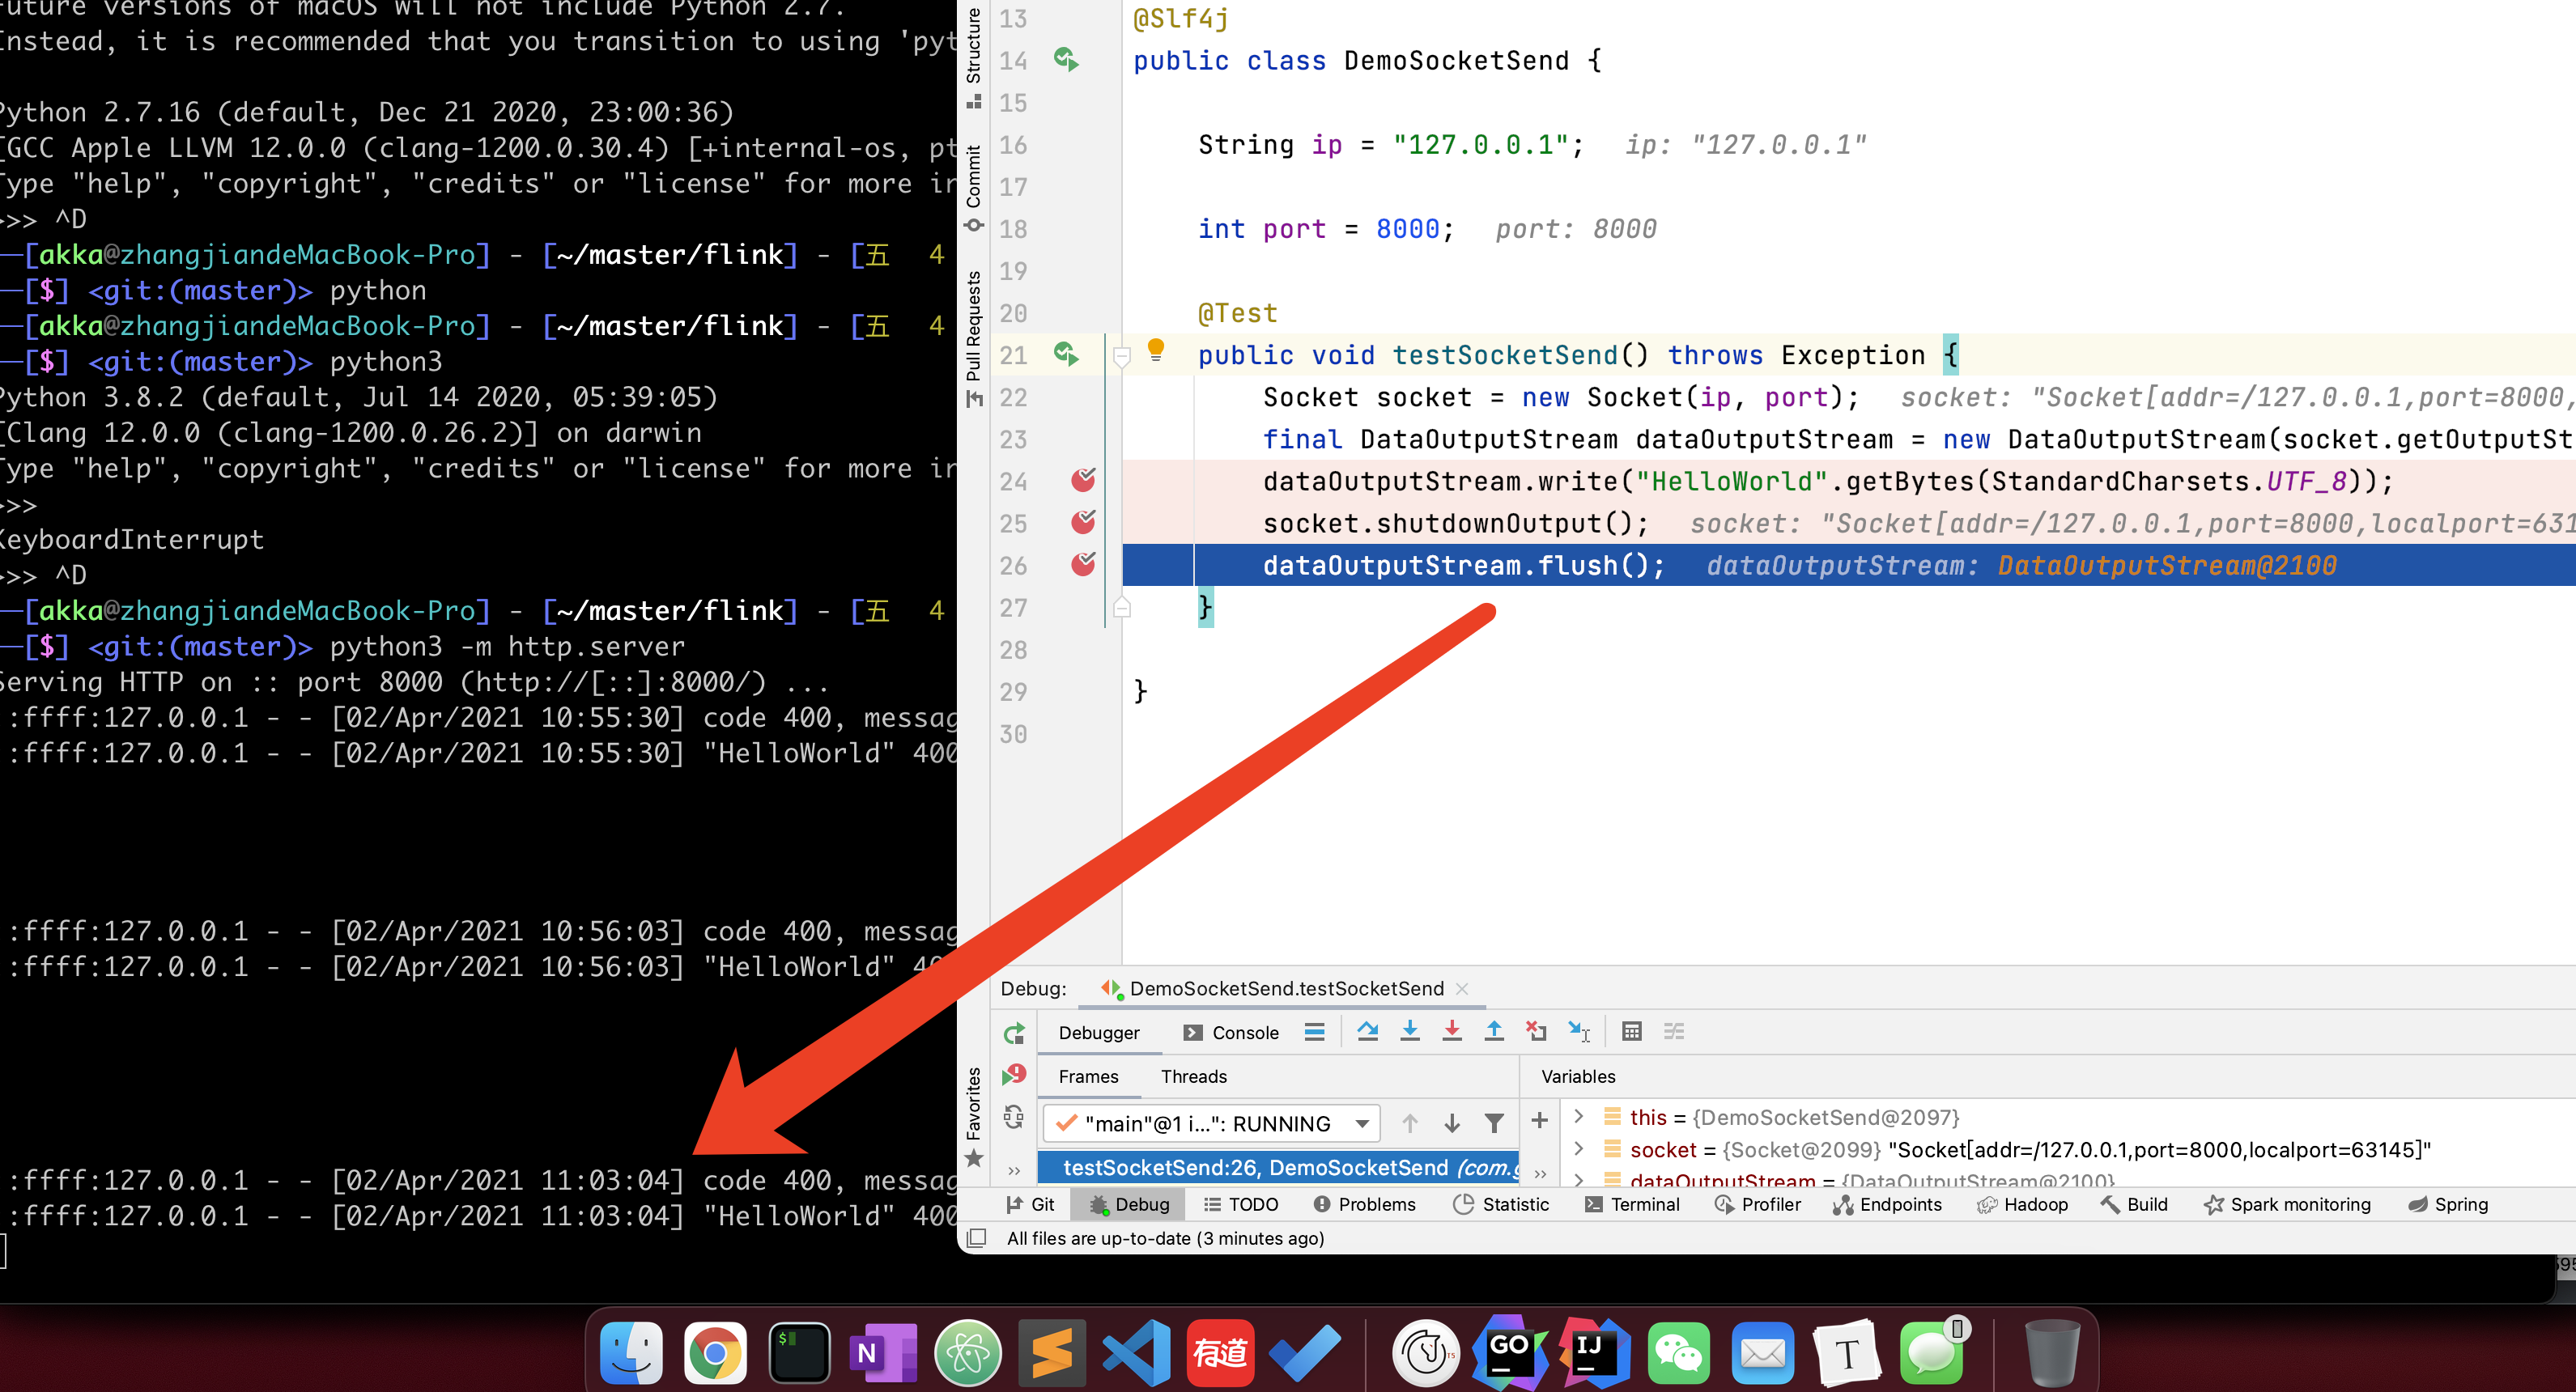Click the Step Into arrow icon

click(1410, 1031)
